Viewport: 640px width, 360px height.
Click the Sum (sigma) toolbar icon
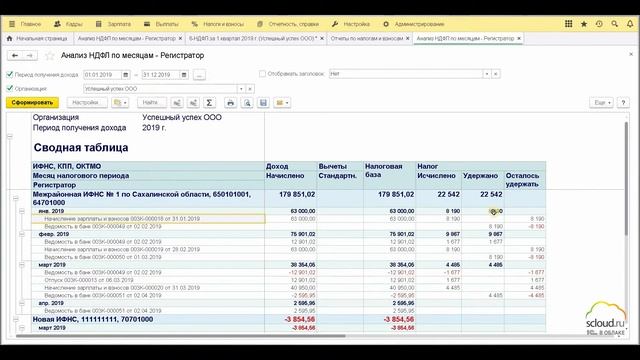[x=209, y=103]
